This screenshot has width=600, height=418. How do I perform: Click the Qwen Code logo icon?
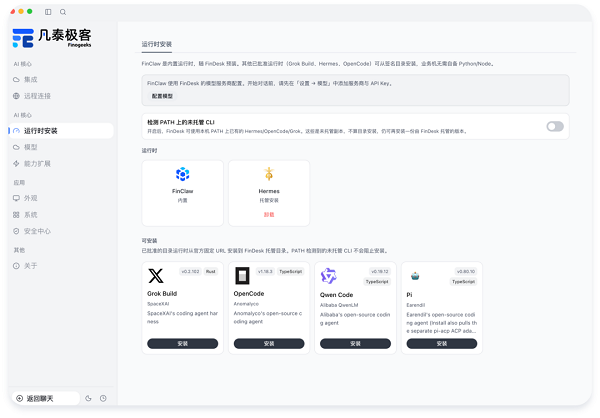(329, 276)
